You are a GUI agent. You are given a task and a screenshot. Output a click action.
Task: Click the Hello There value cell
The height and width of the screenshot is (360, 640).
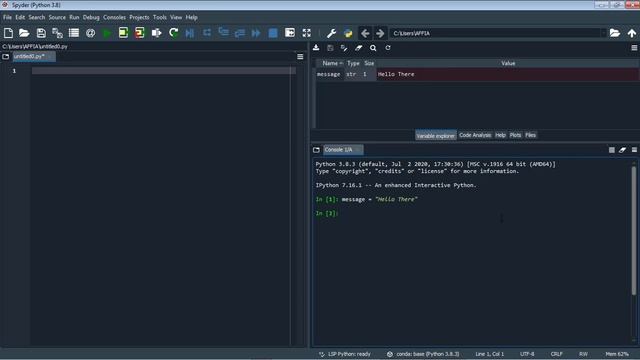[507, 74]
